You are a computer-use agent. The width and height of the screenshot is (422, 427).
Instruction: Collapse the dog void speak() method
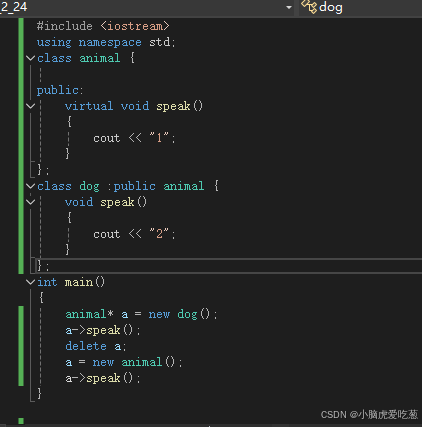[x=31, y=202]
